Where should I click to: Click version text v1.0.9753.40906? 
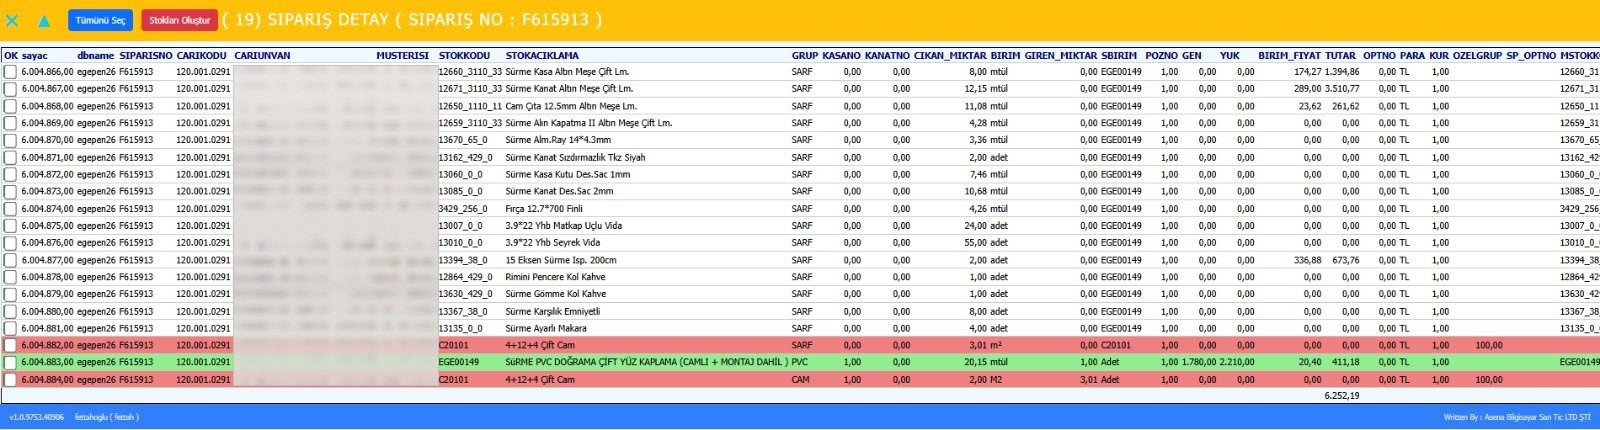coord(37,417)
